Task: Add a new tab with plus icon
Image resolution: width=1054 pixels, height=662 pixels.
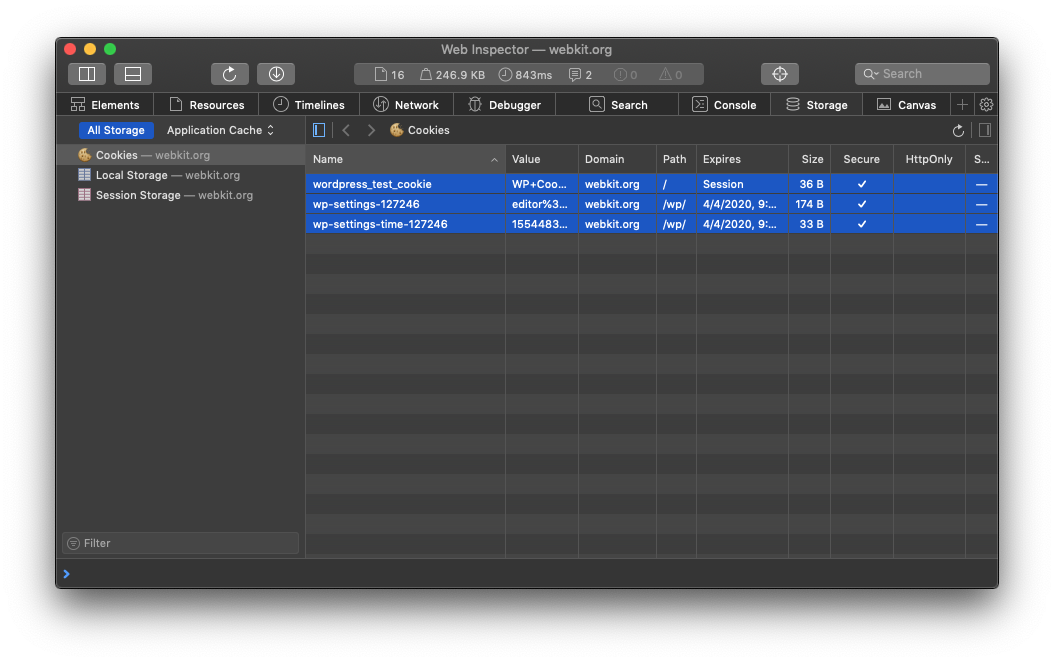Action: point(962,105)
